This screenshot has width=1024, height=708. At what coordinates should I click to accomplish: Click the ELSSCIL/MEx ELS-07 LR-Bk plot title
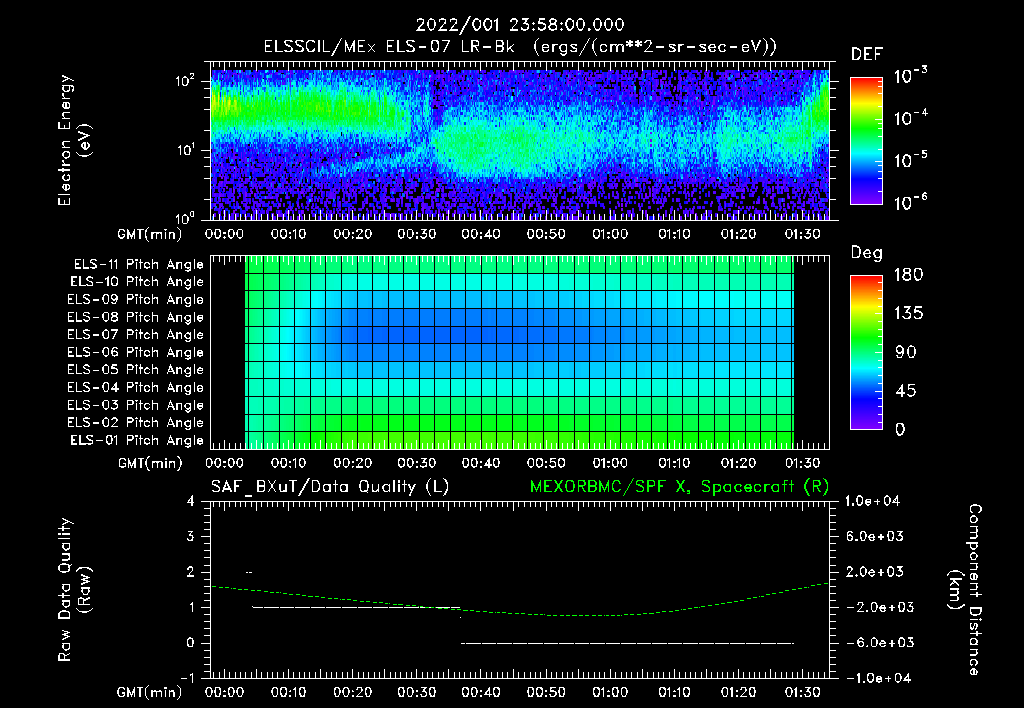point(520,47)
